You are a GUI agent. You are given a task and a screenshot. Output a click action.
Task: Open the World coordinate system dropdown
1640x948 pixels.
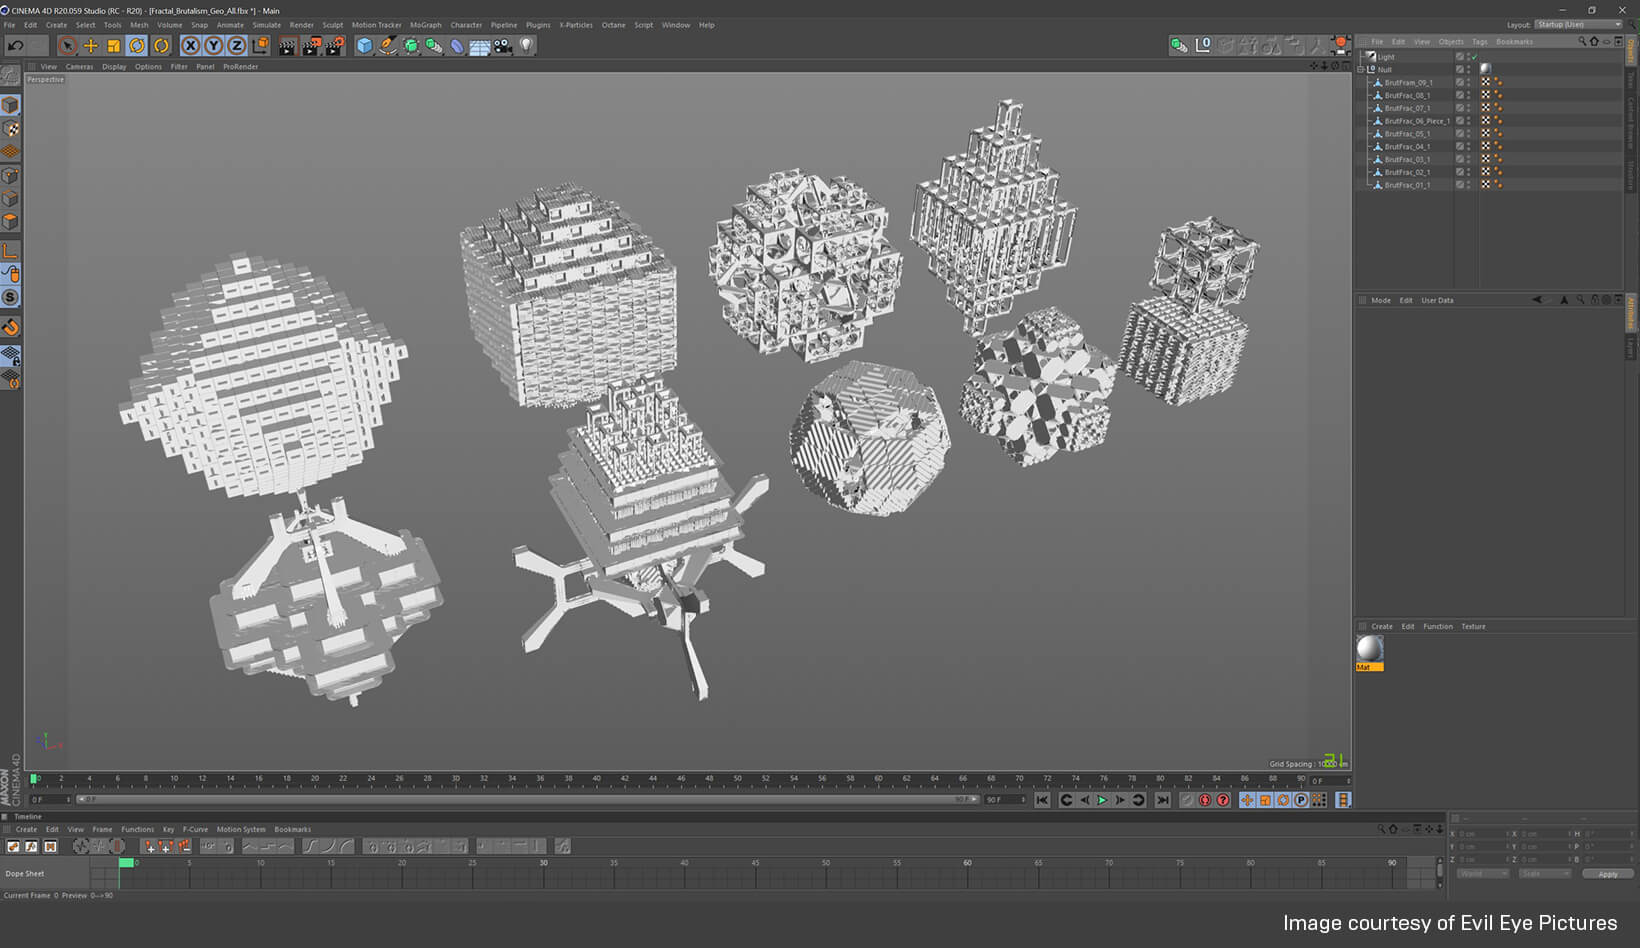coord(1482,872)
